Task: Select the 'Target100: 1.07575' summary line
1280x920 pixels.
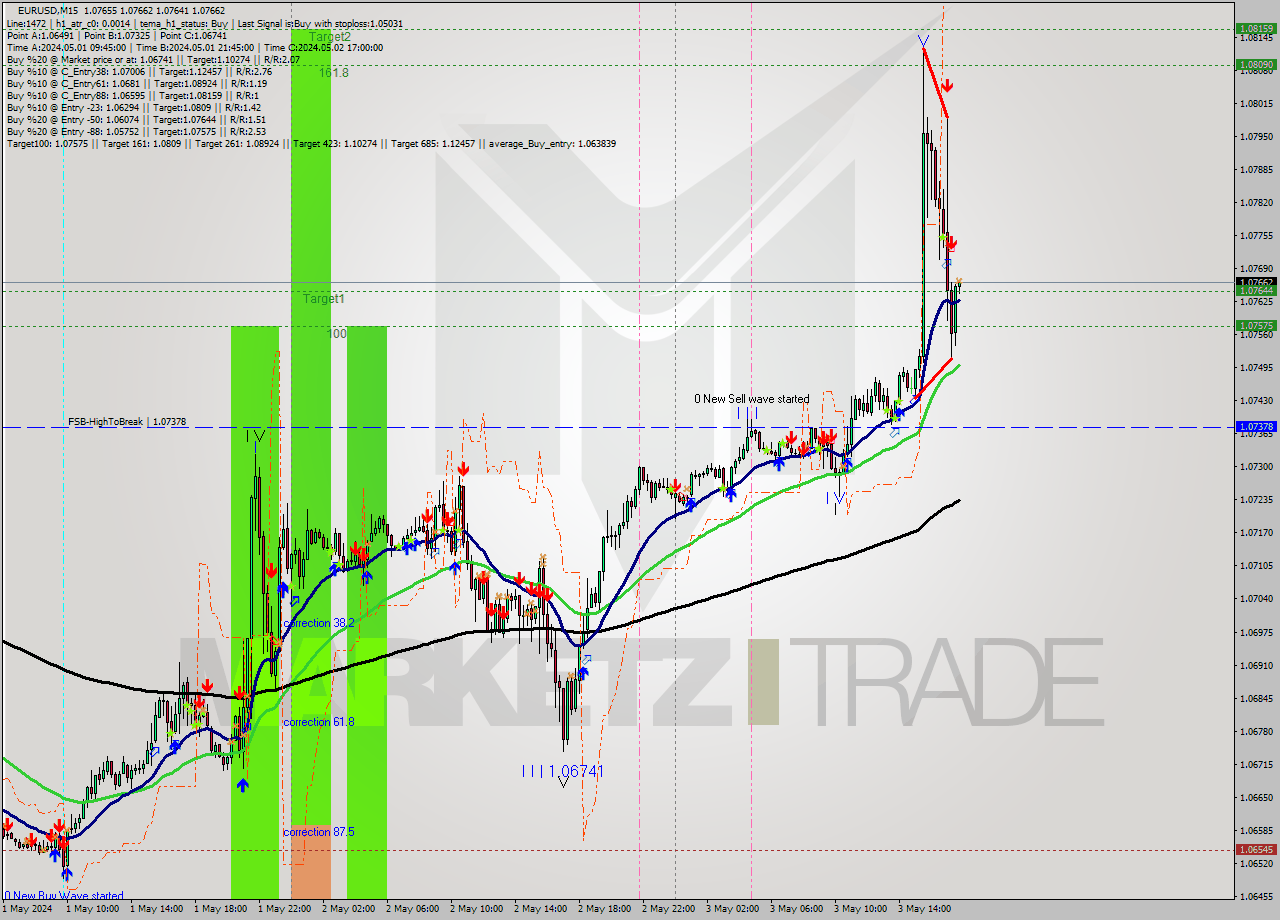Action: pyautogui.click(x=311, y=143)
